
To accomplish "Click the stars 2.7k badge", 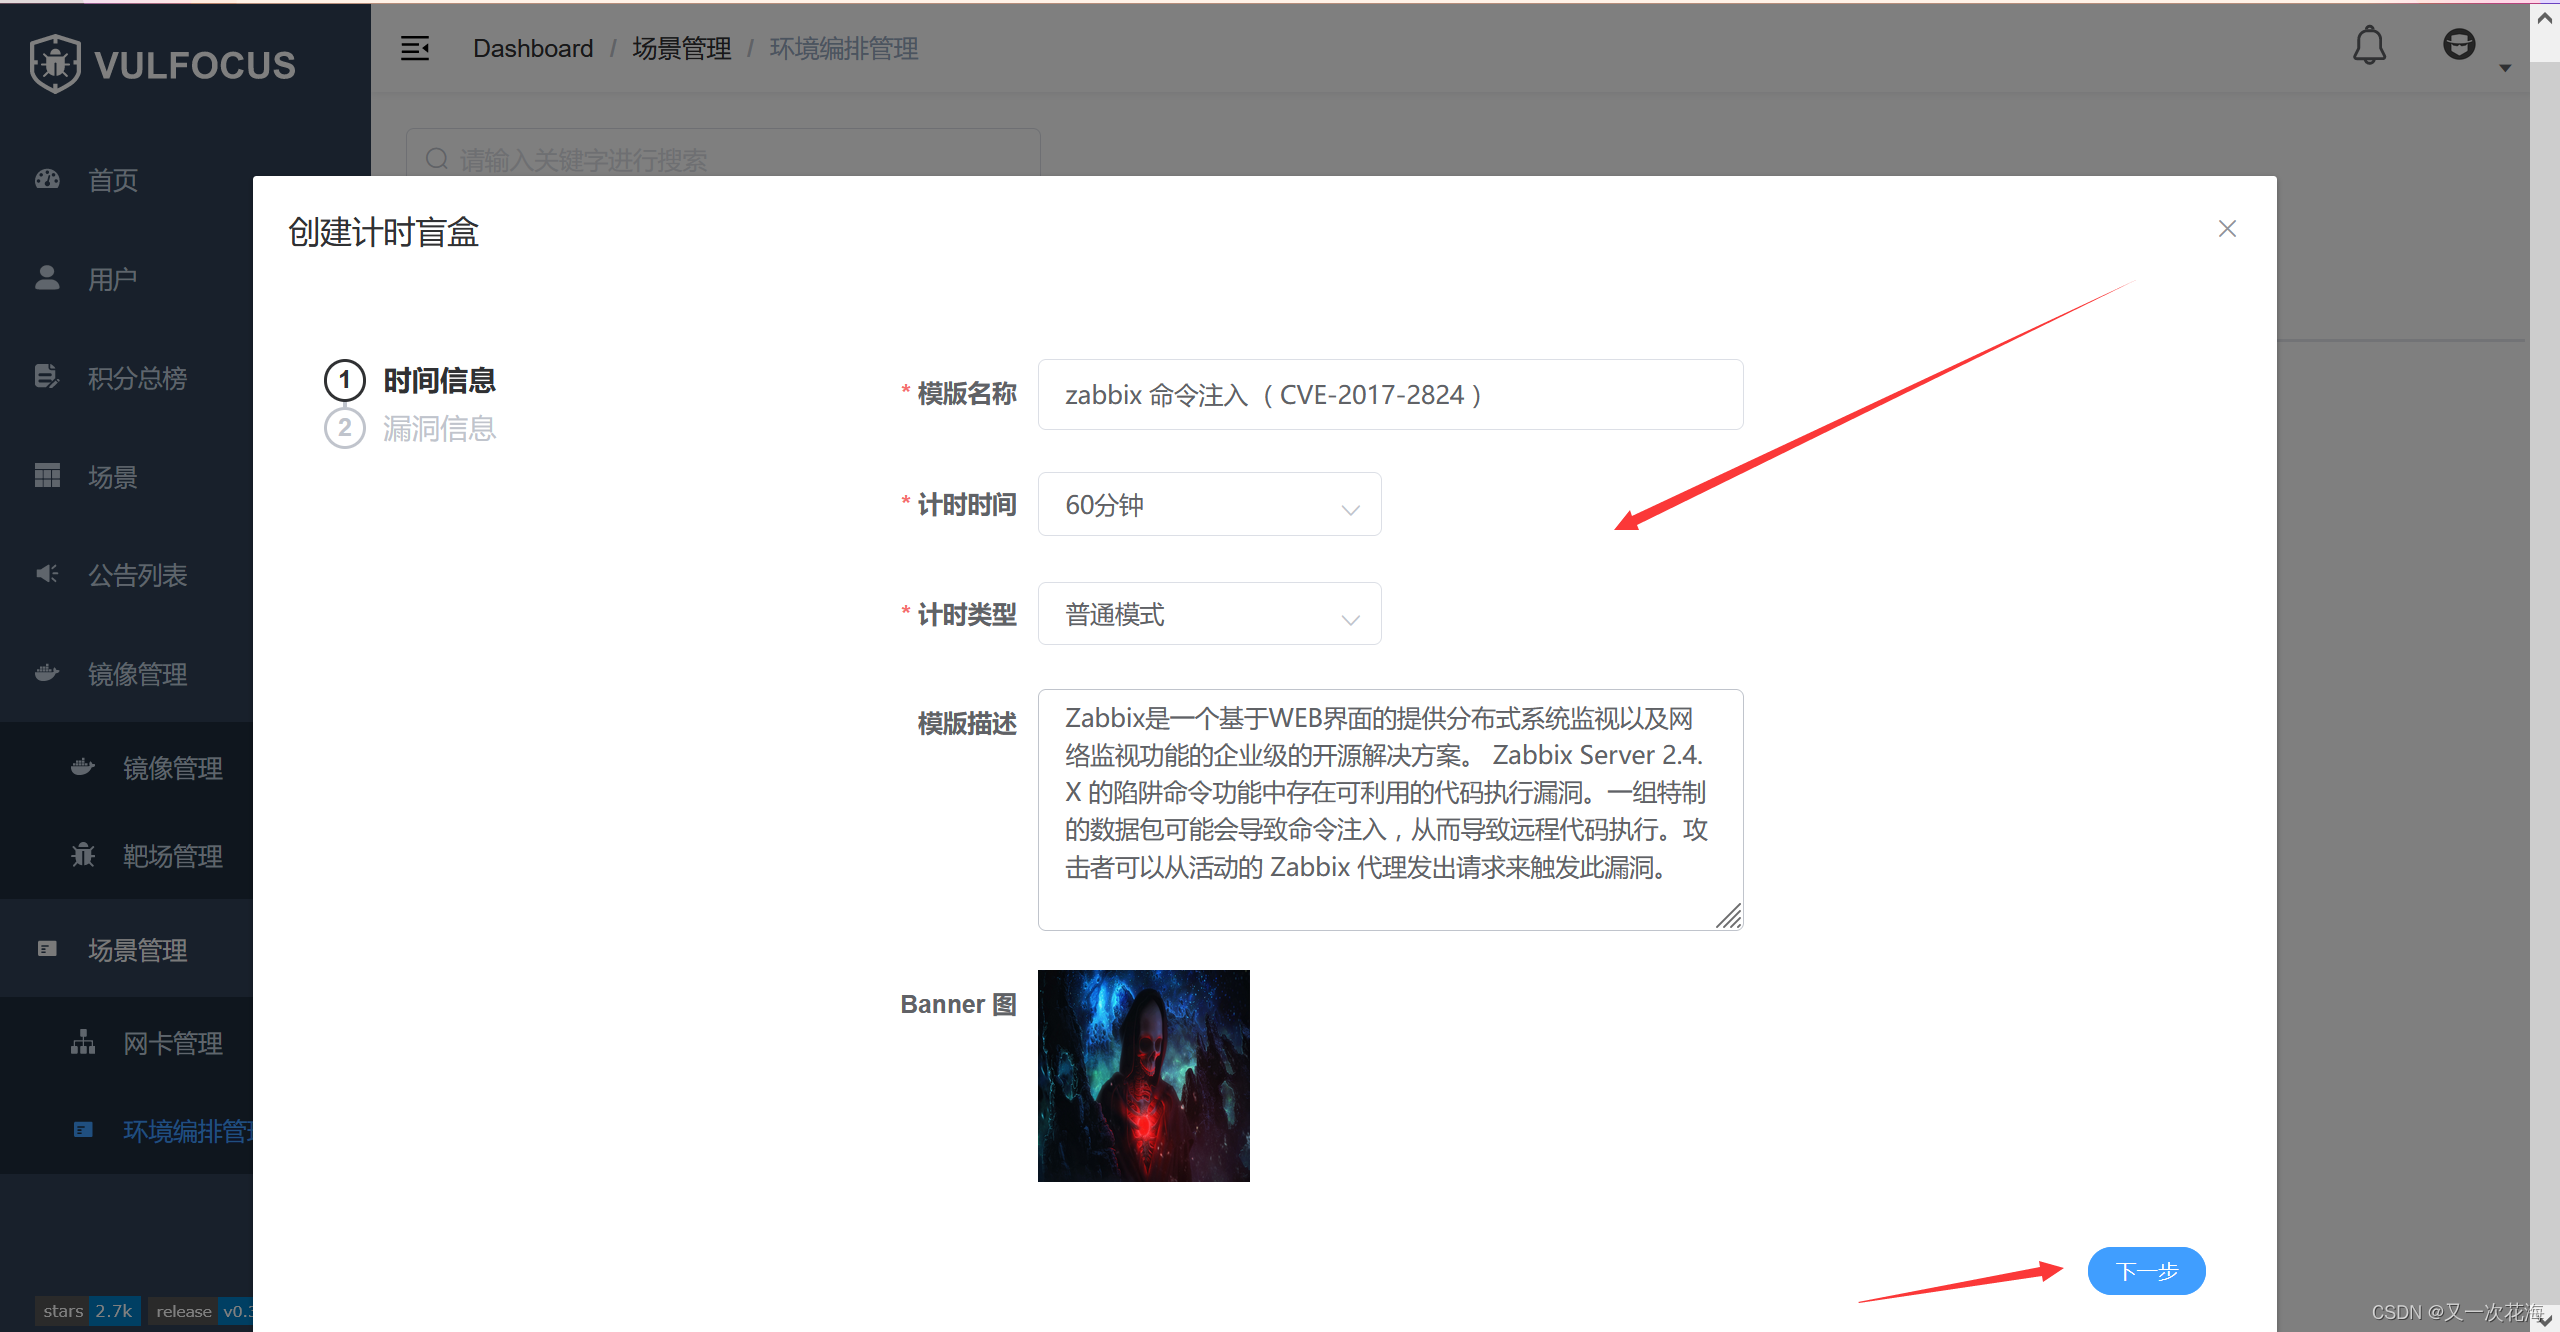I will point(88,1311).
